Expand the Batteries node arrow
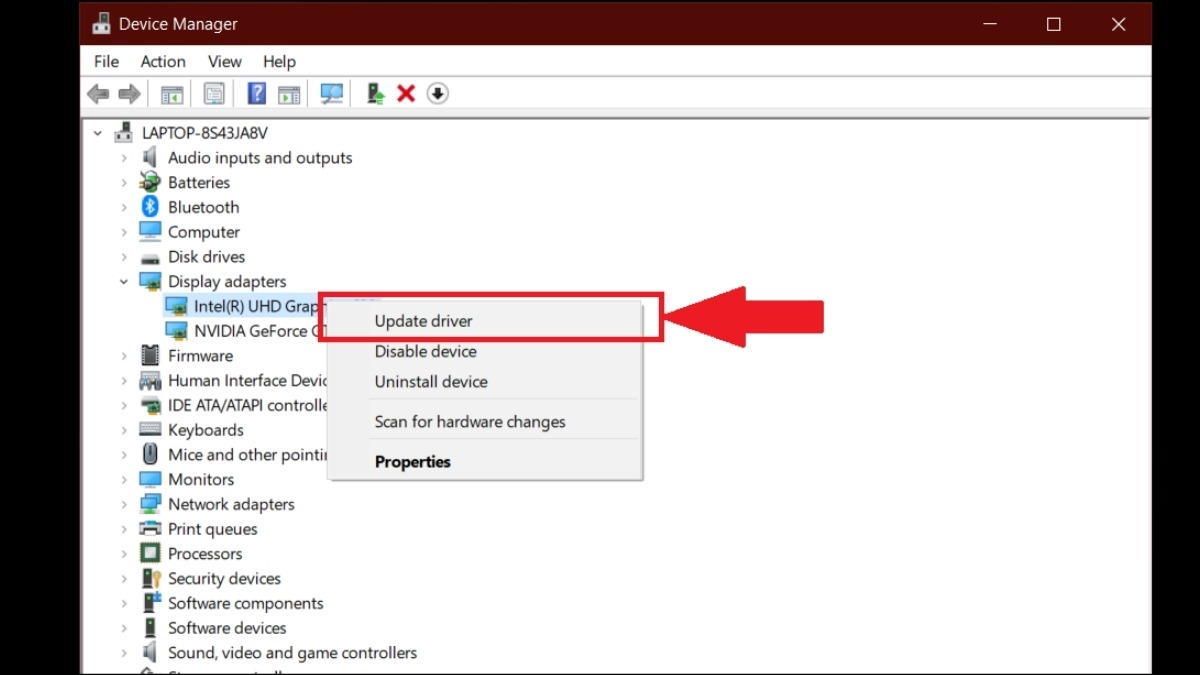 pyautogui.click(x=124, y=182)
